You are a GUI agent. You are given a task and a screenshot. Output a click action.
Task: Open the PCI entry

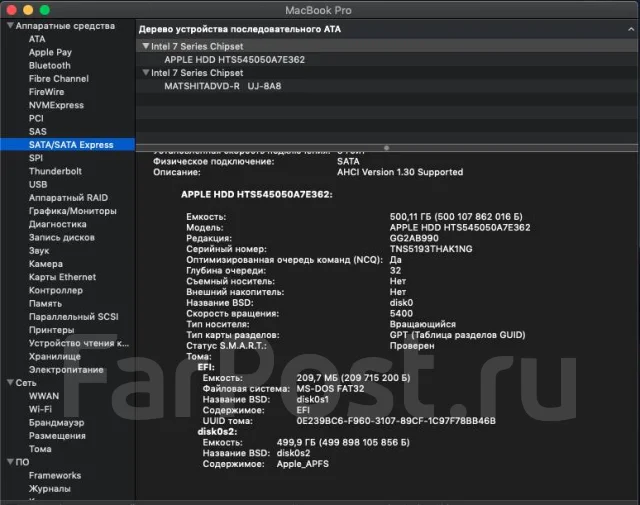36,118
